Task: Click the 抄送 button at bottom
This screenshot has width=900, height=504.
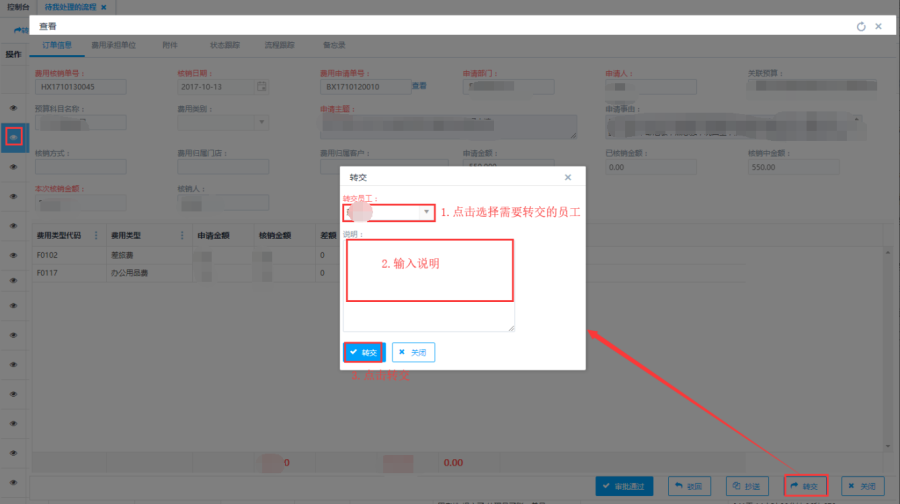Action: click(748, 486)
